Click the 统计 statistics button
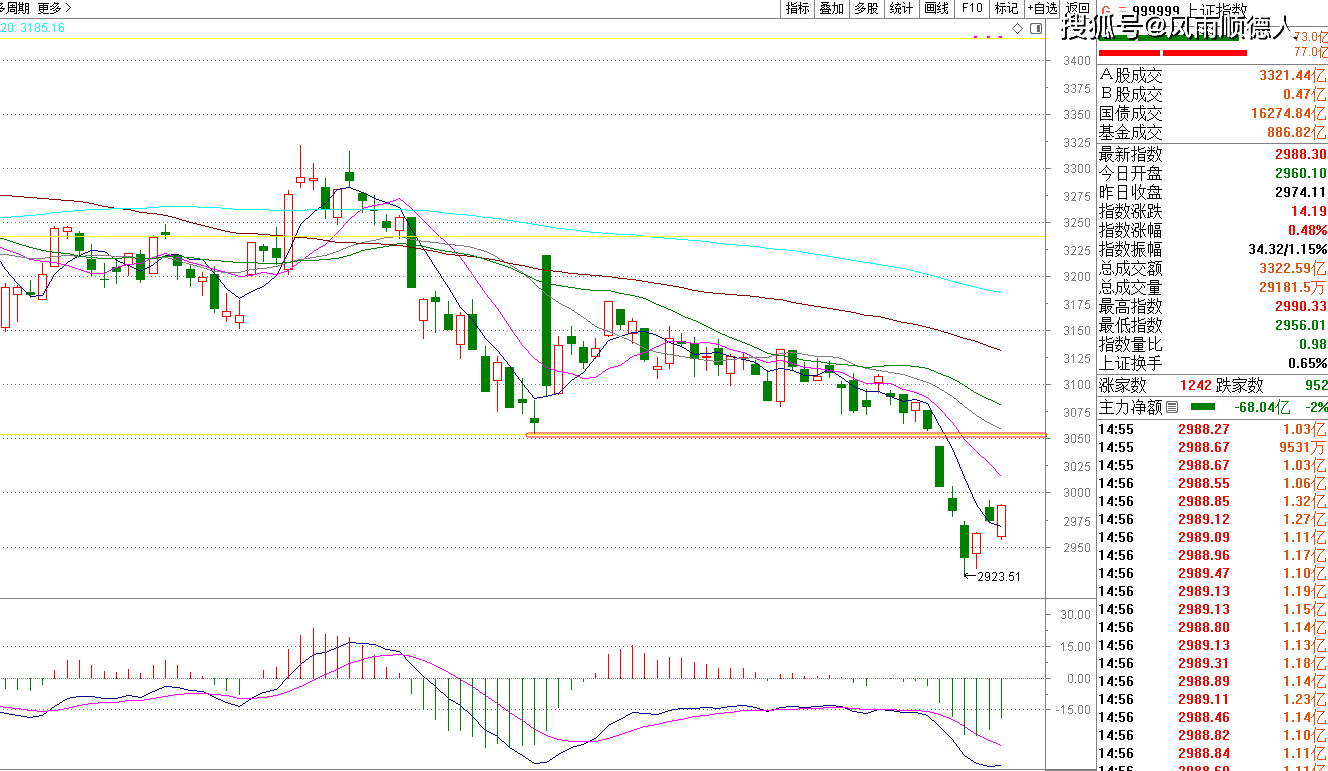1328x771 pixels. (901, 8)
